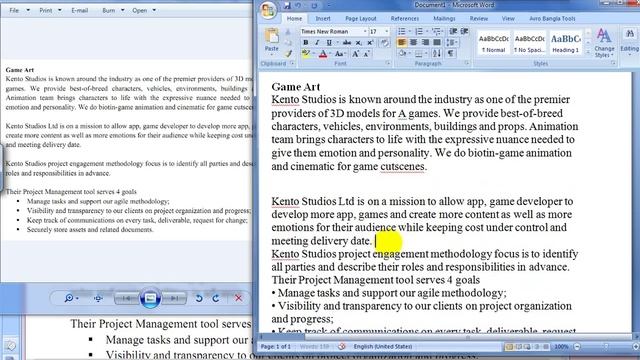Rotate clockwise in the photo viewer
Viewport: 640px width, 360px height.
tap(216, 298)
